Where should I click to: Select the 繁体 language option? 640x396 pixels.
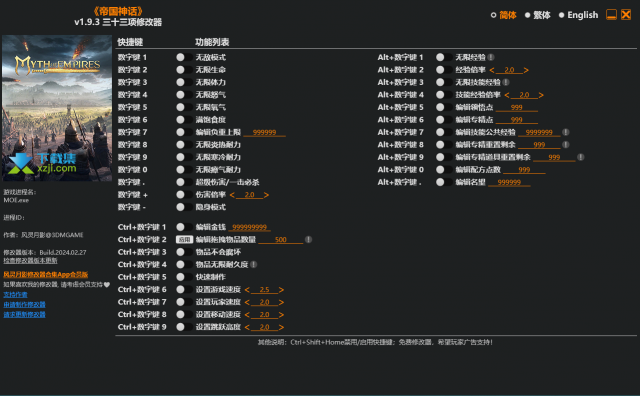(x=538, y=15)
